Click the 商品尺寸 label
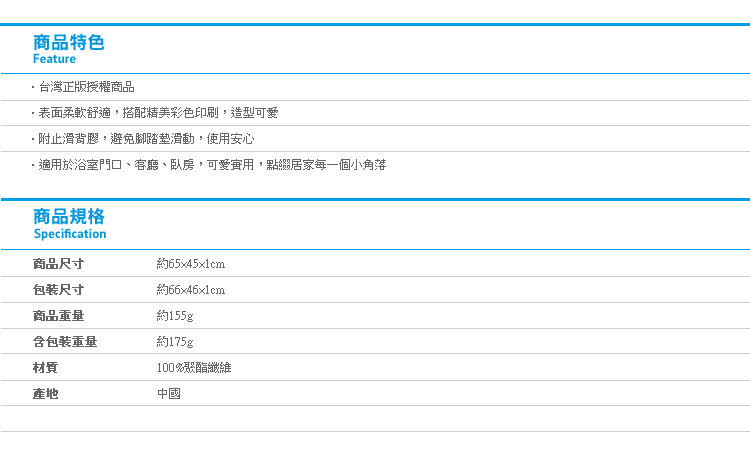Viewport: 750px width, 476px height. (x=58, y=264)
